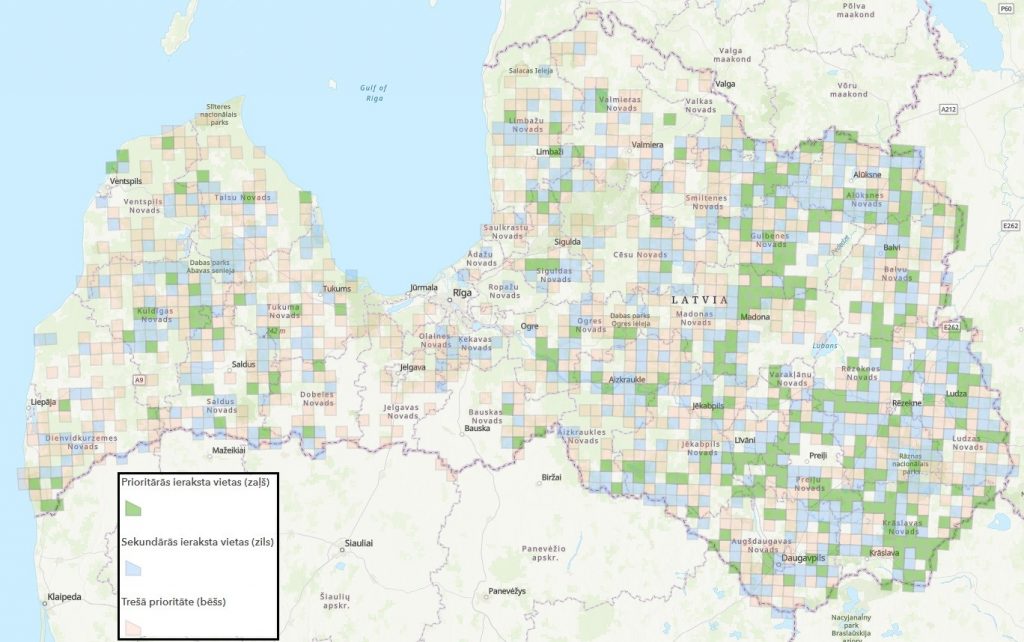Click the green priority legend swatch
The height and width of the screenshot is (642, 1024).
point(132,507)
